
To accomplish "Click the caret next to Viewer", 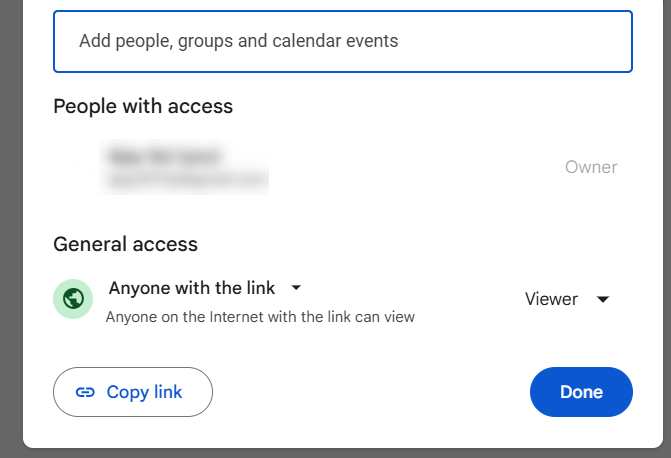I will [603, 299].
